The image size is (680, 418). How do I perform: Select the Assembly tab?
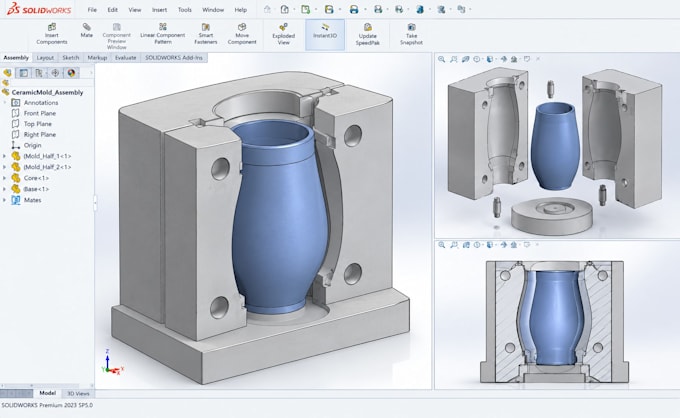(16, 58)
